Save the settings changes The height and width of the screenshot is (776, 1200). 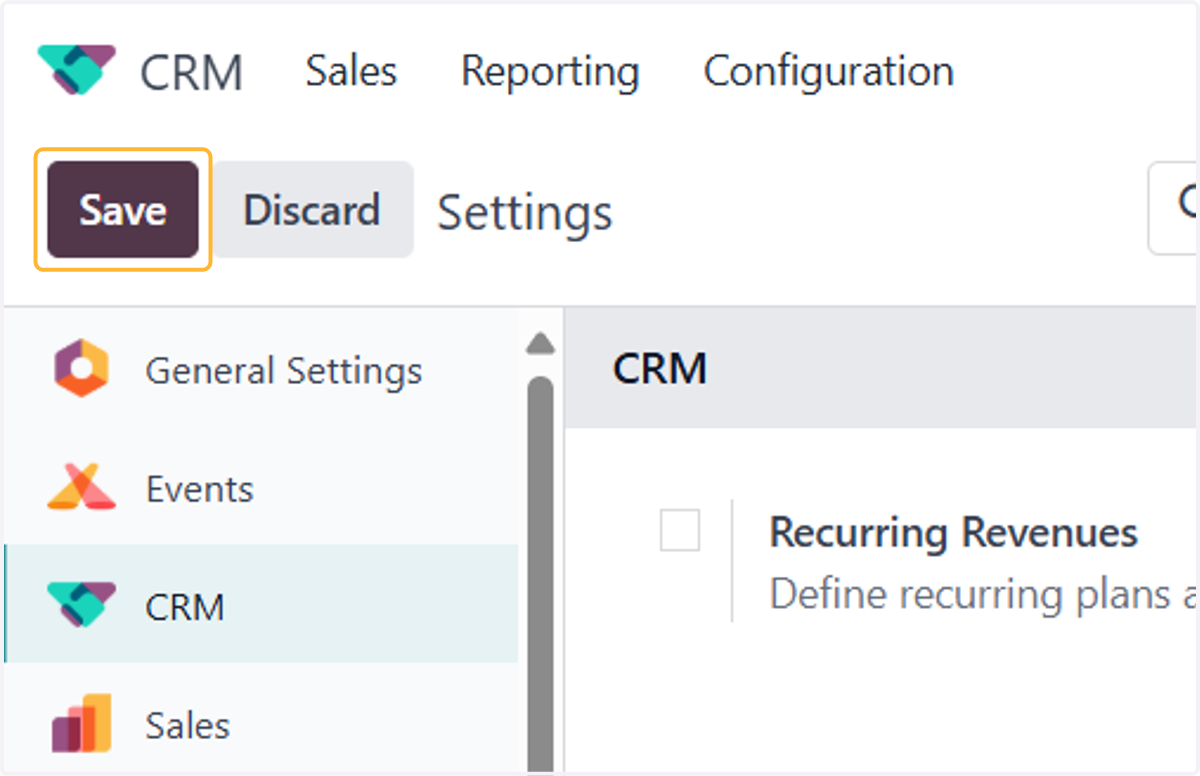pyautogui.click(x=123, y=210)
